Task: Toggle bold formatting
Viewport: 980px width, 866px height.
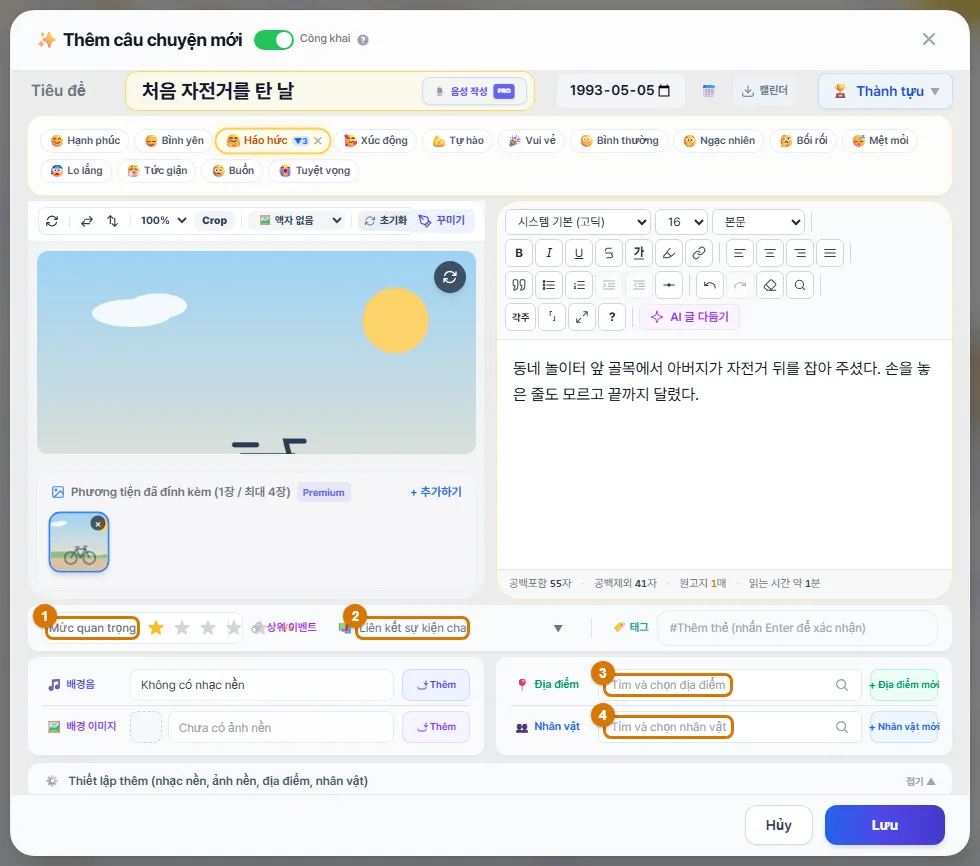Action: click(519, 253)
